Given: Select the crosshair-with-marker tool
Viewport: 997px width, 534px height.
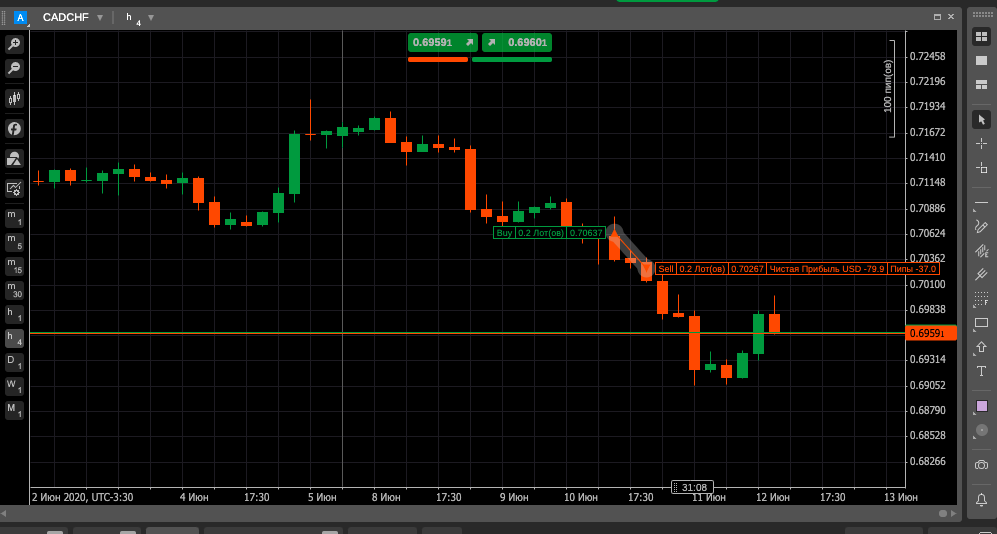Looking at the screenshot, I should [x=981, y=168].
